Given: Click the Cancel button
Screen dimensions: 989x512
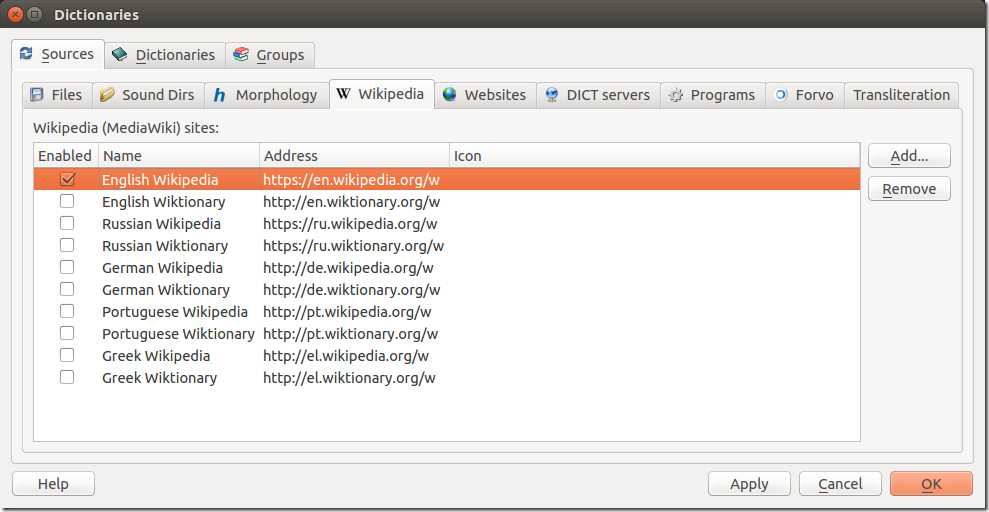Looking at the screenshot, I should pos(840,484).
